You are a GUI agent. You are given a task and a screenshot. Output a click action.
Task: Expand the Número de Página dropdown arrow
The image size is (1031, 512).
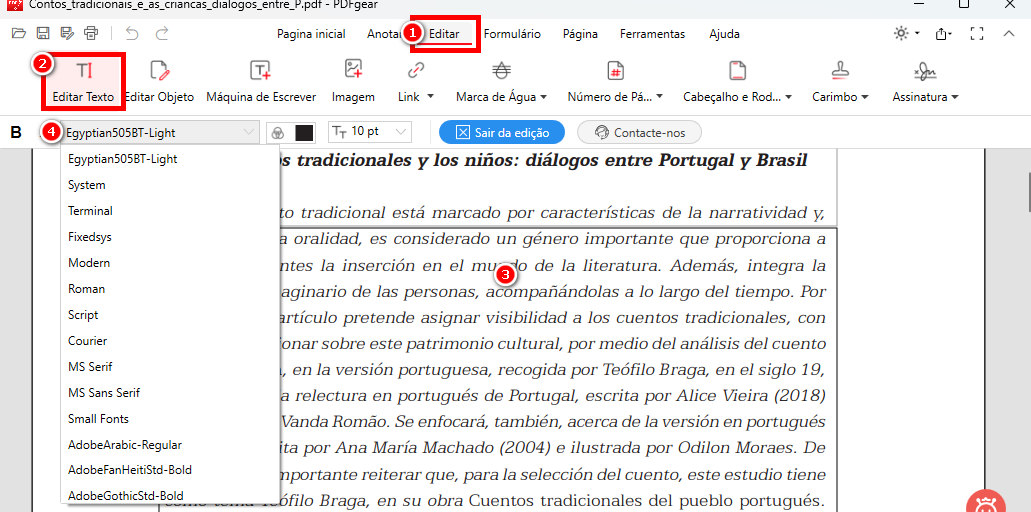(x=659, y=97)
